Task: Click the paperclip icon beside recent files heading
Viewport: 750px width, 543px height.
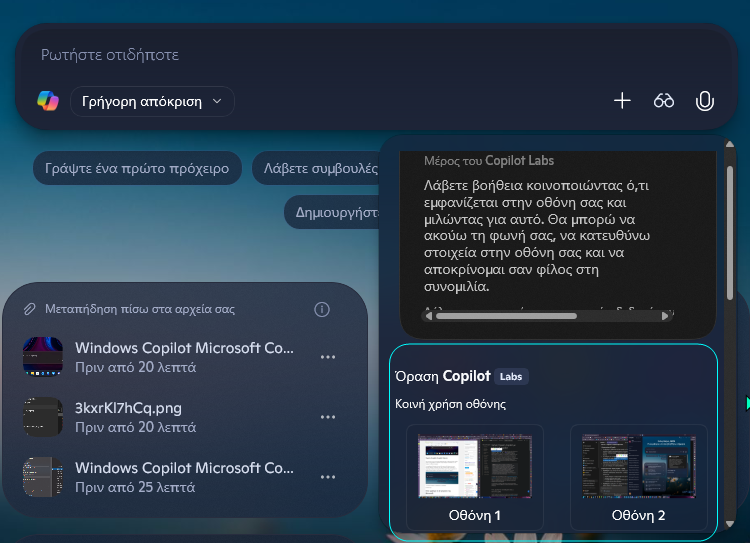Action: pos(30,309)
